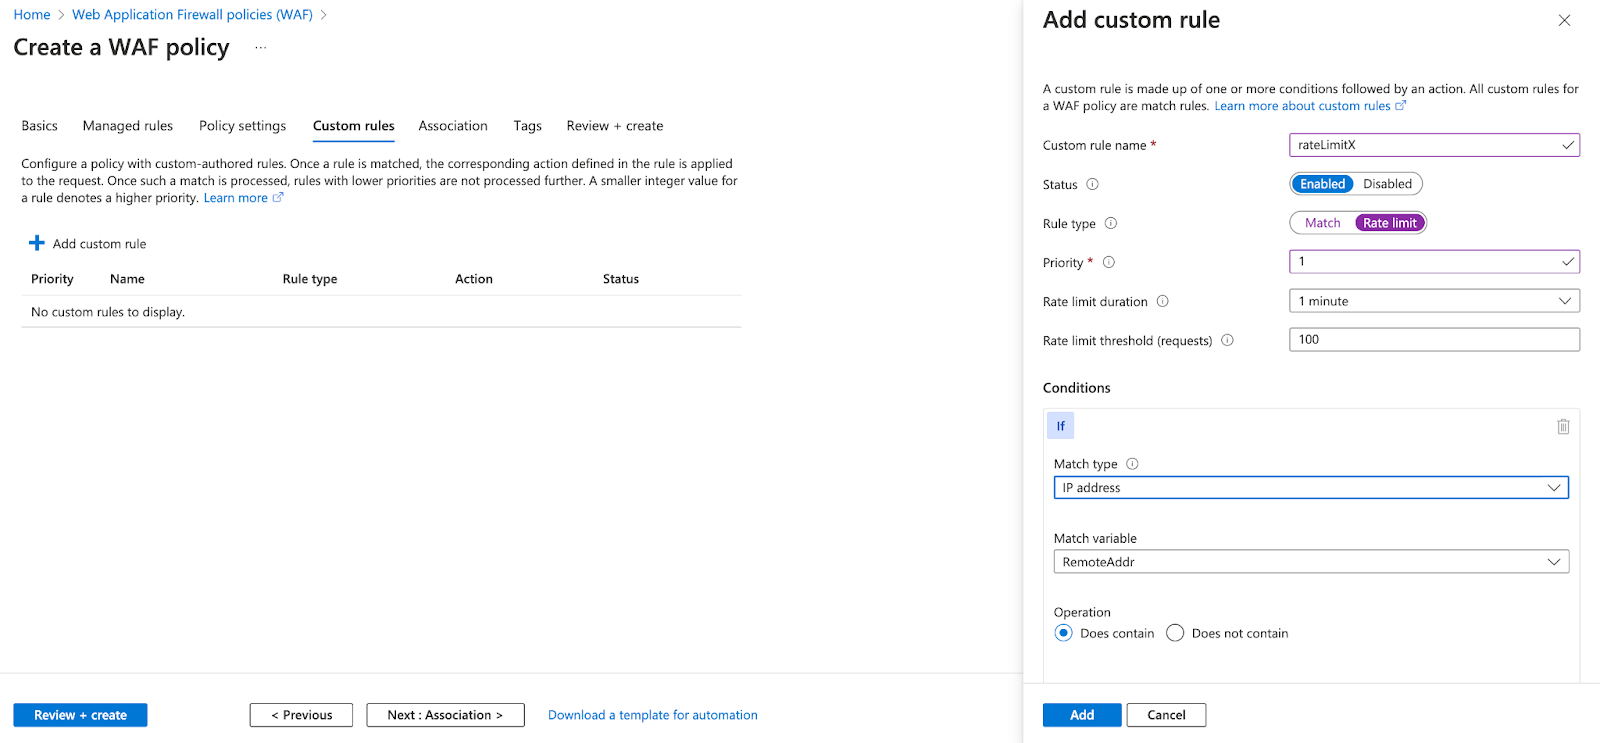Image resolution: width=1600 pixels, height=743 pixels.
Task: Switch to the Managed rules tab
Action: pyautogui.click(x=128, y=126)
